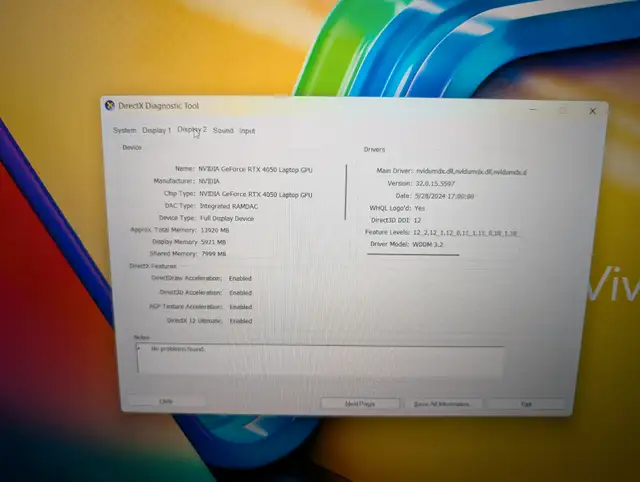
Task: Click the Main Driver file list value
Action: click(x=471, y=172)
